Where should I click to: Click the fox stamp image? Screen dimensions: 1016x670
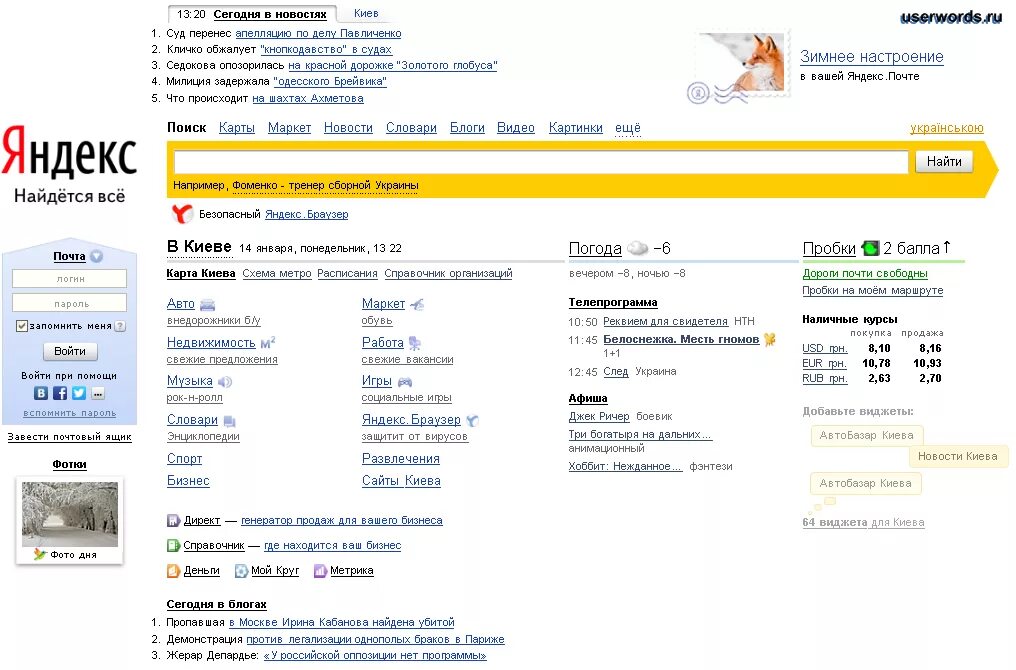(745, 64)
